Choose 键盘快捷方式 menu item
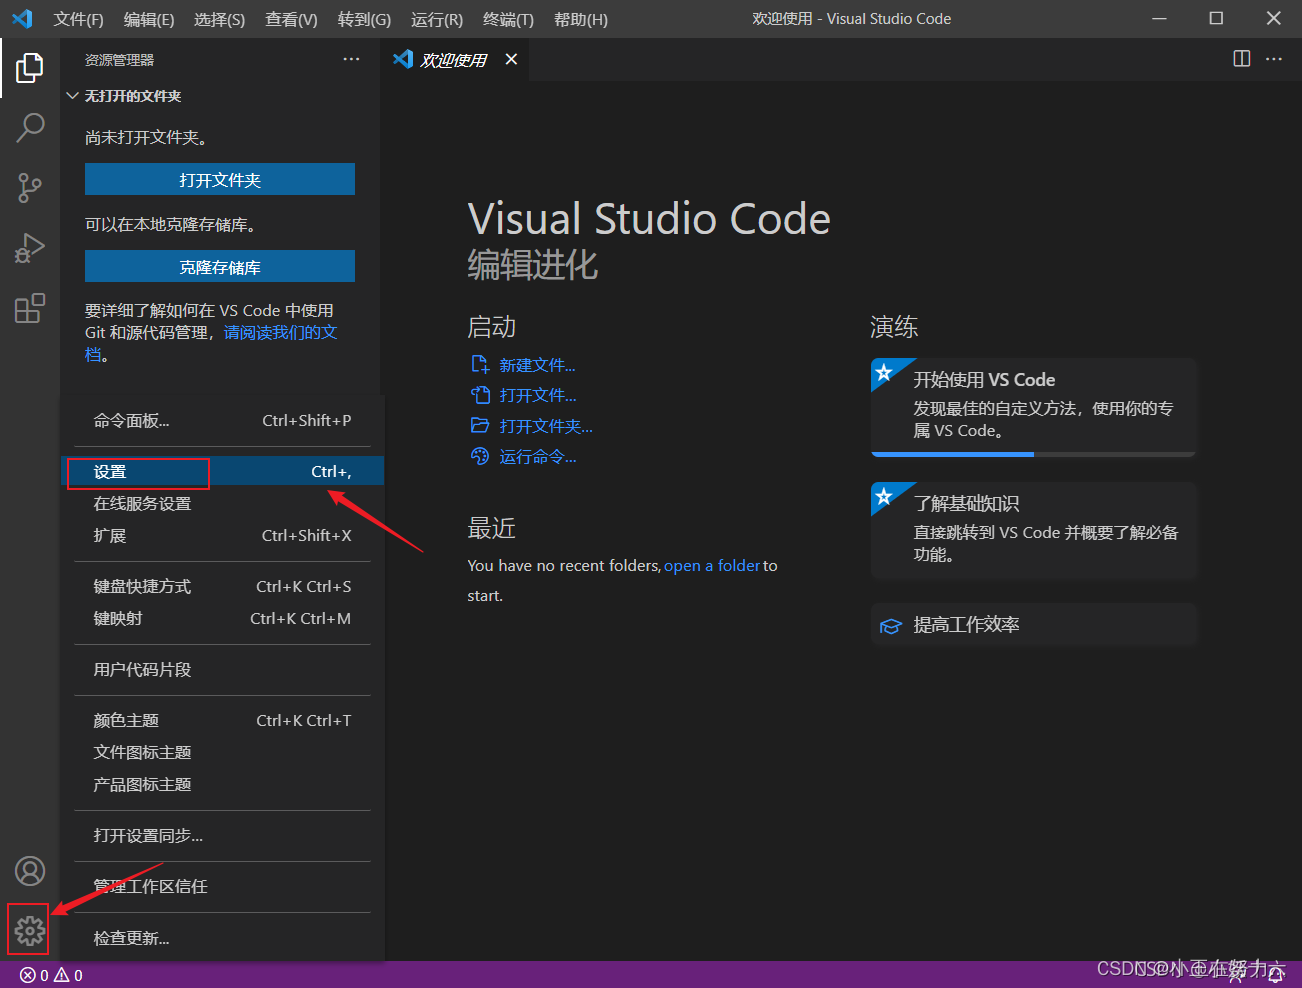Viewport: 1302px width, 988px height. 222,587
